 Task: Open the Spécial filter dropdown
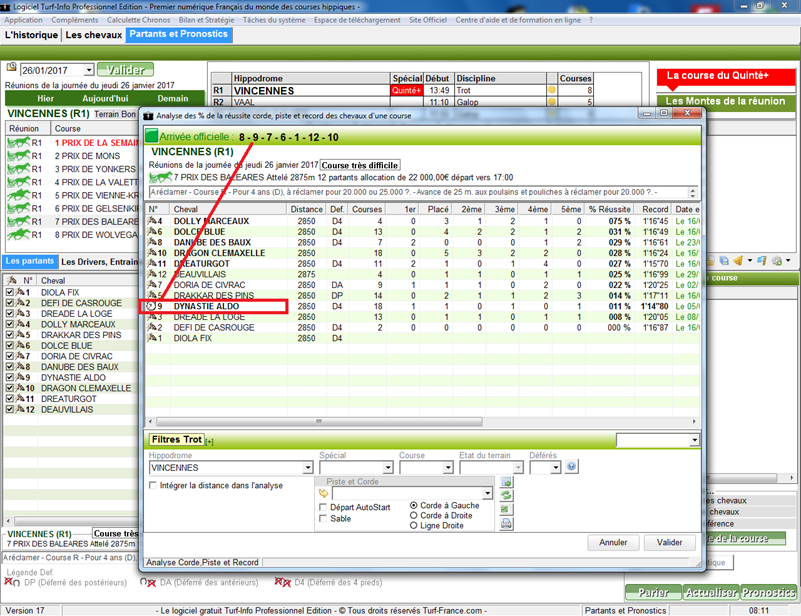[x=388, y=467]
